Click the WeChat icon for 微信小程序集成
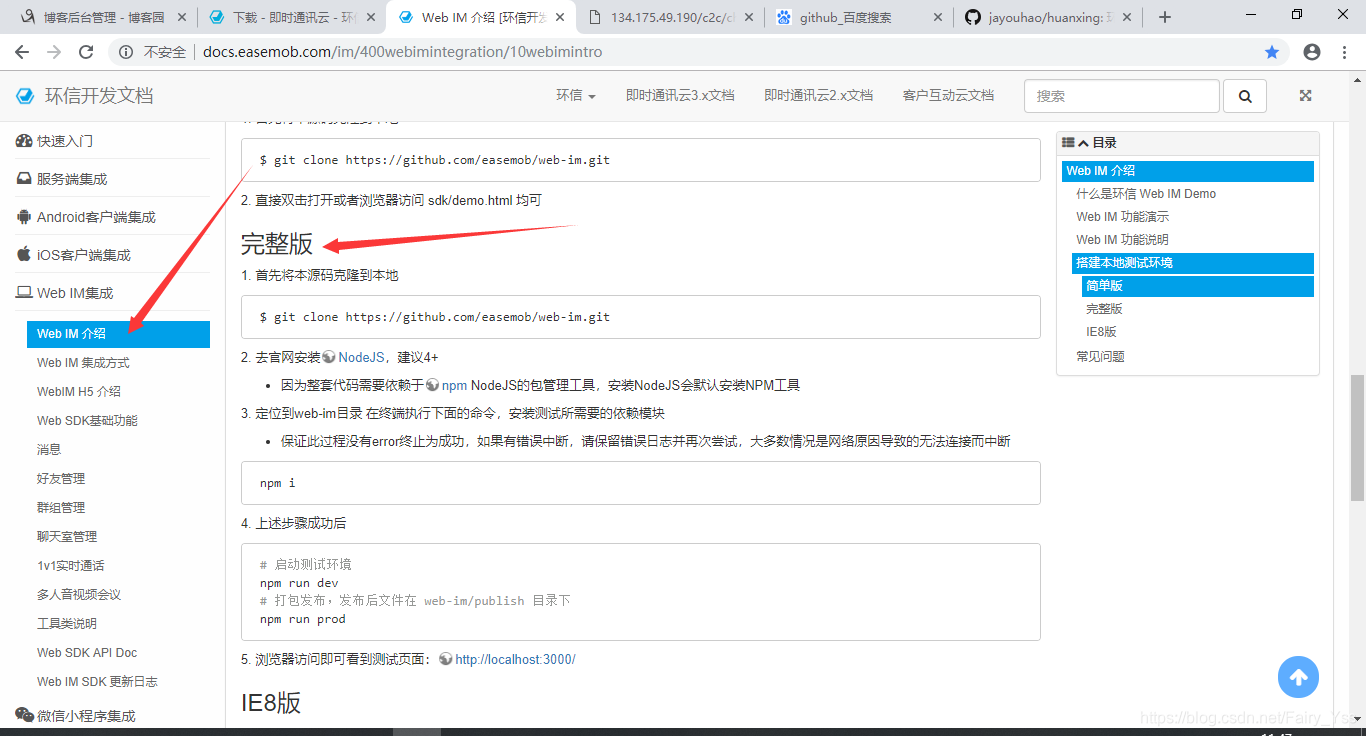The height and width of the screenshot is (736, 1366). click(24, 714)
